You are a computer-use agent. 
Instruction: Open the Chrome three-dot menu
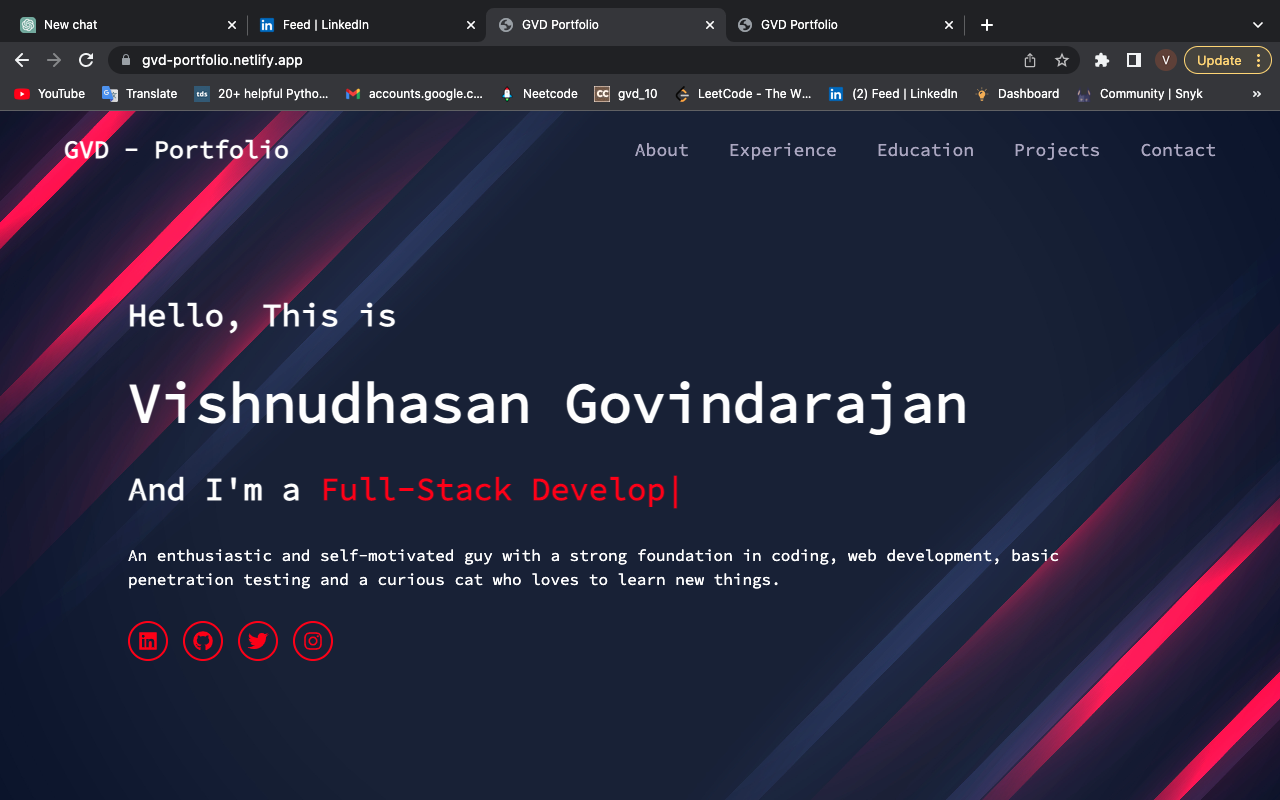click(x=1259, y=60)
